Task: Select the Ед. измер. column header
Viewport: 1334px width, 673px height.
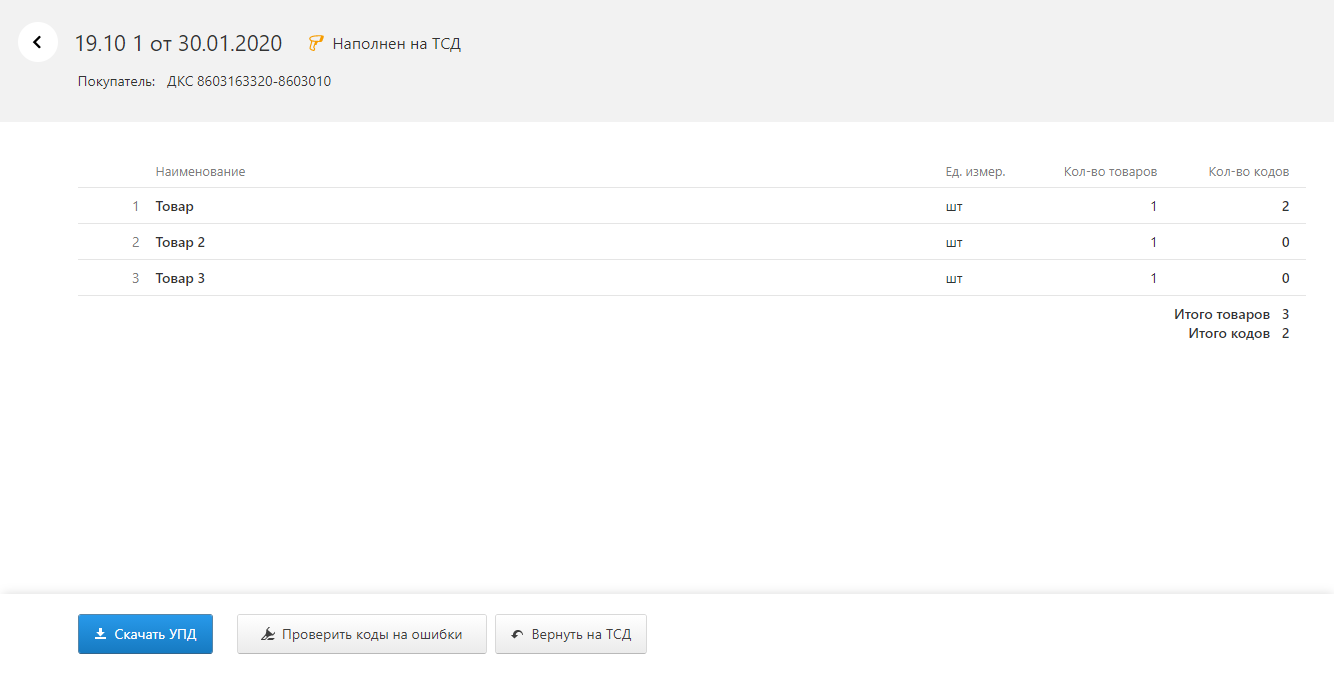Action: tap(975, 172)
